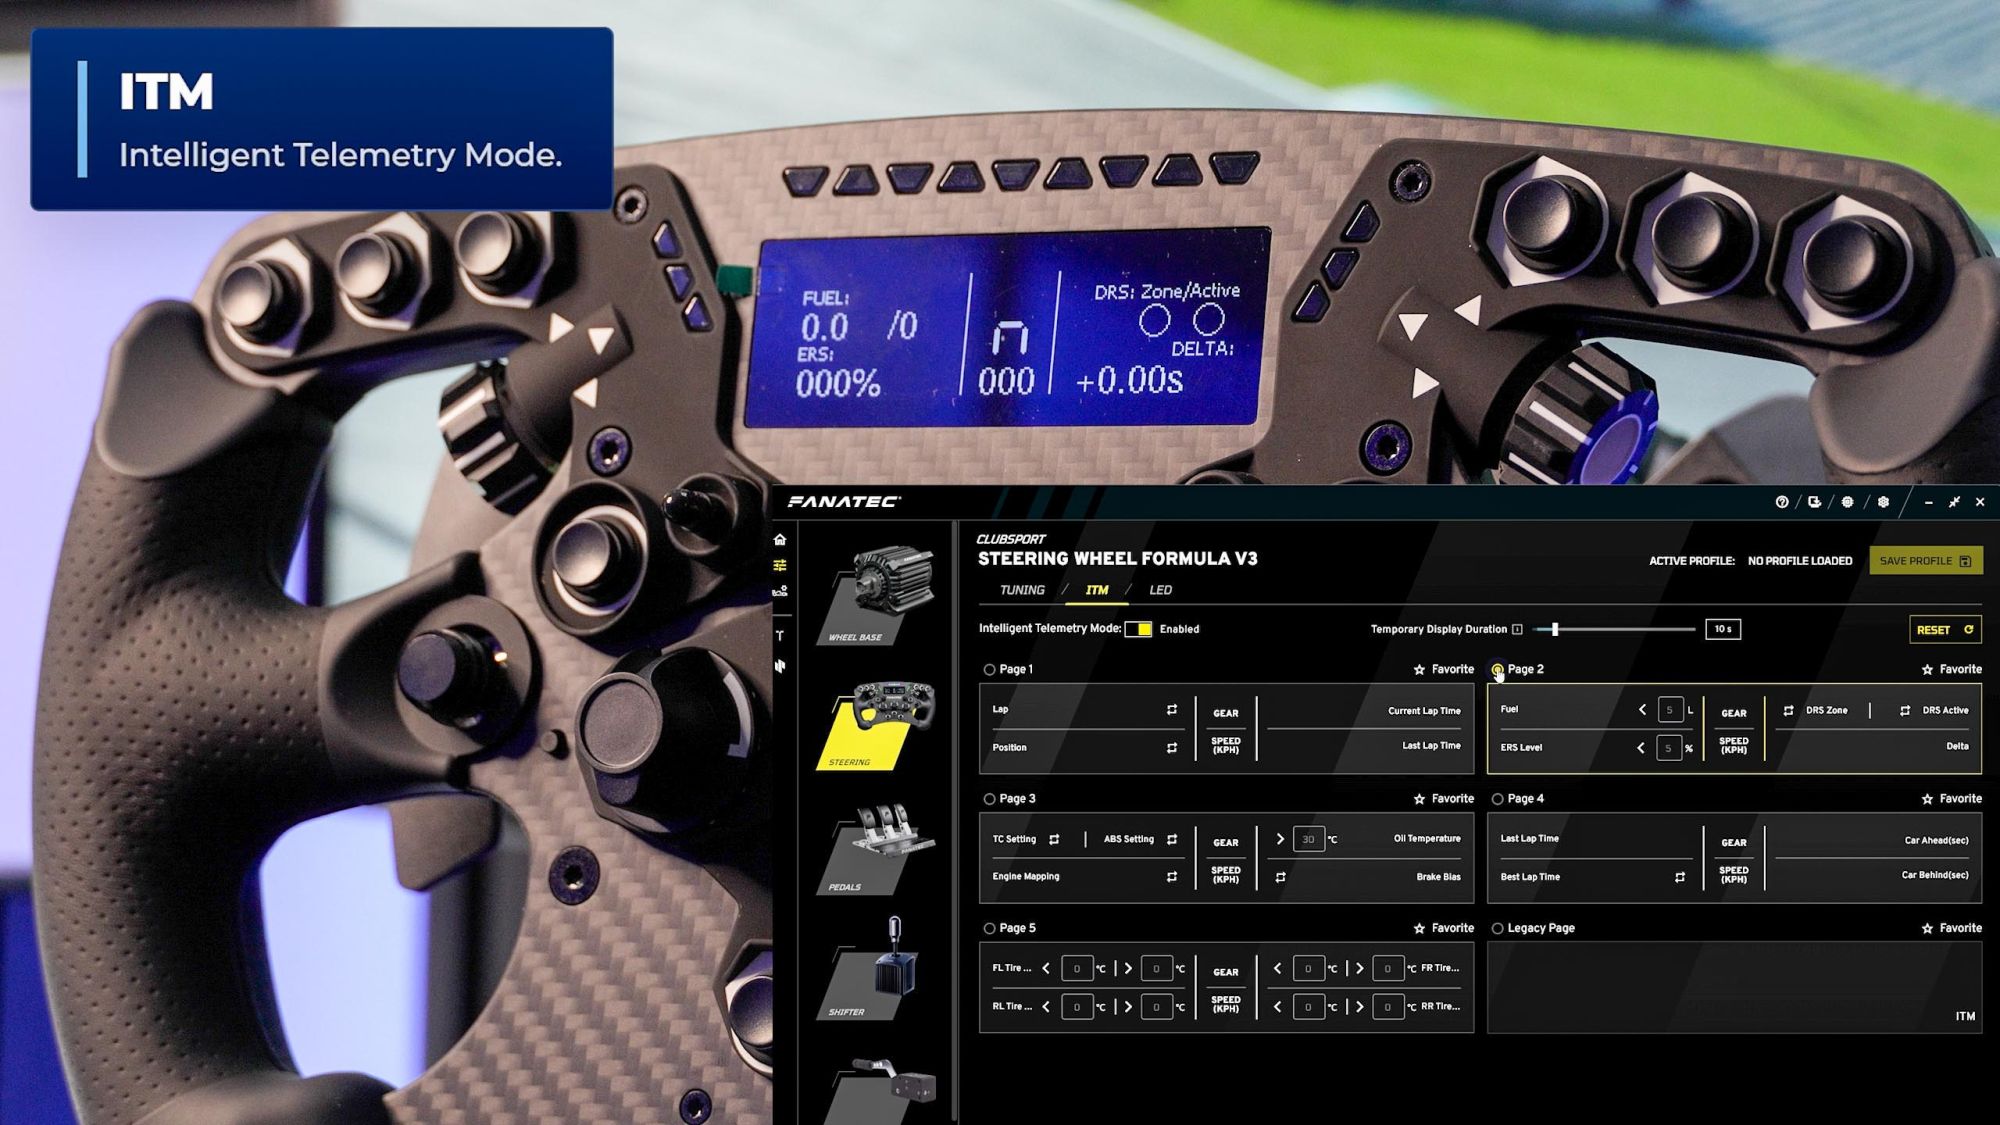Image resolution: width=2000 pixels, height=1125 pixels.
Task: Decrease ERS Level with left chevron
Action: pyautogui.click(x=1641, y=748)
